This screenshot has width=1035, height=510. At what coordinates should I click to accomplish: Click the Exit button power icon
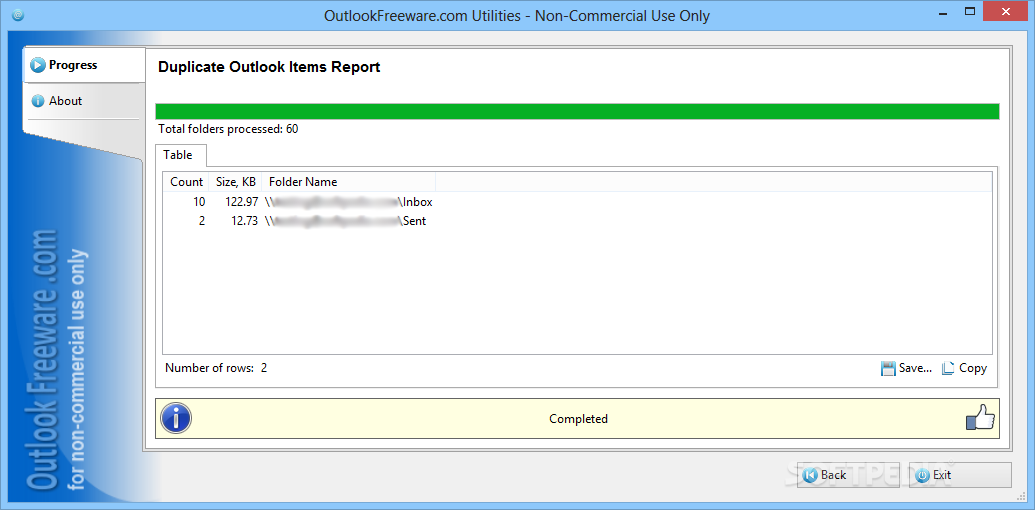922,474
